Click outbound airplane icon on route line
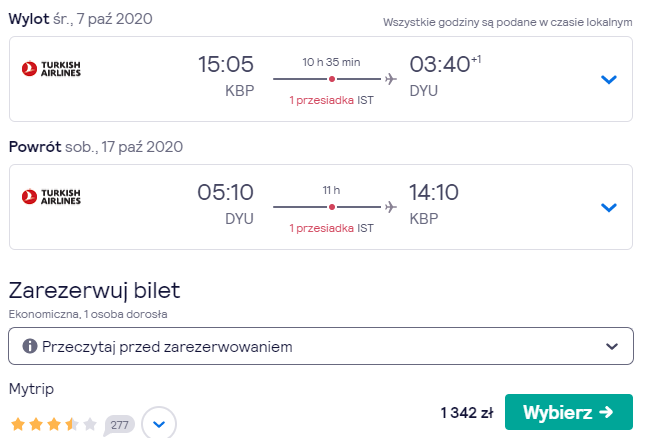This screenshot has height=438, width=645. (x=390, y=79)
